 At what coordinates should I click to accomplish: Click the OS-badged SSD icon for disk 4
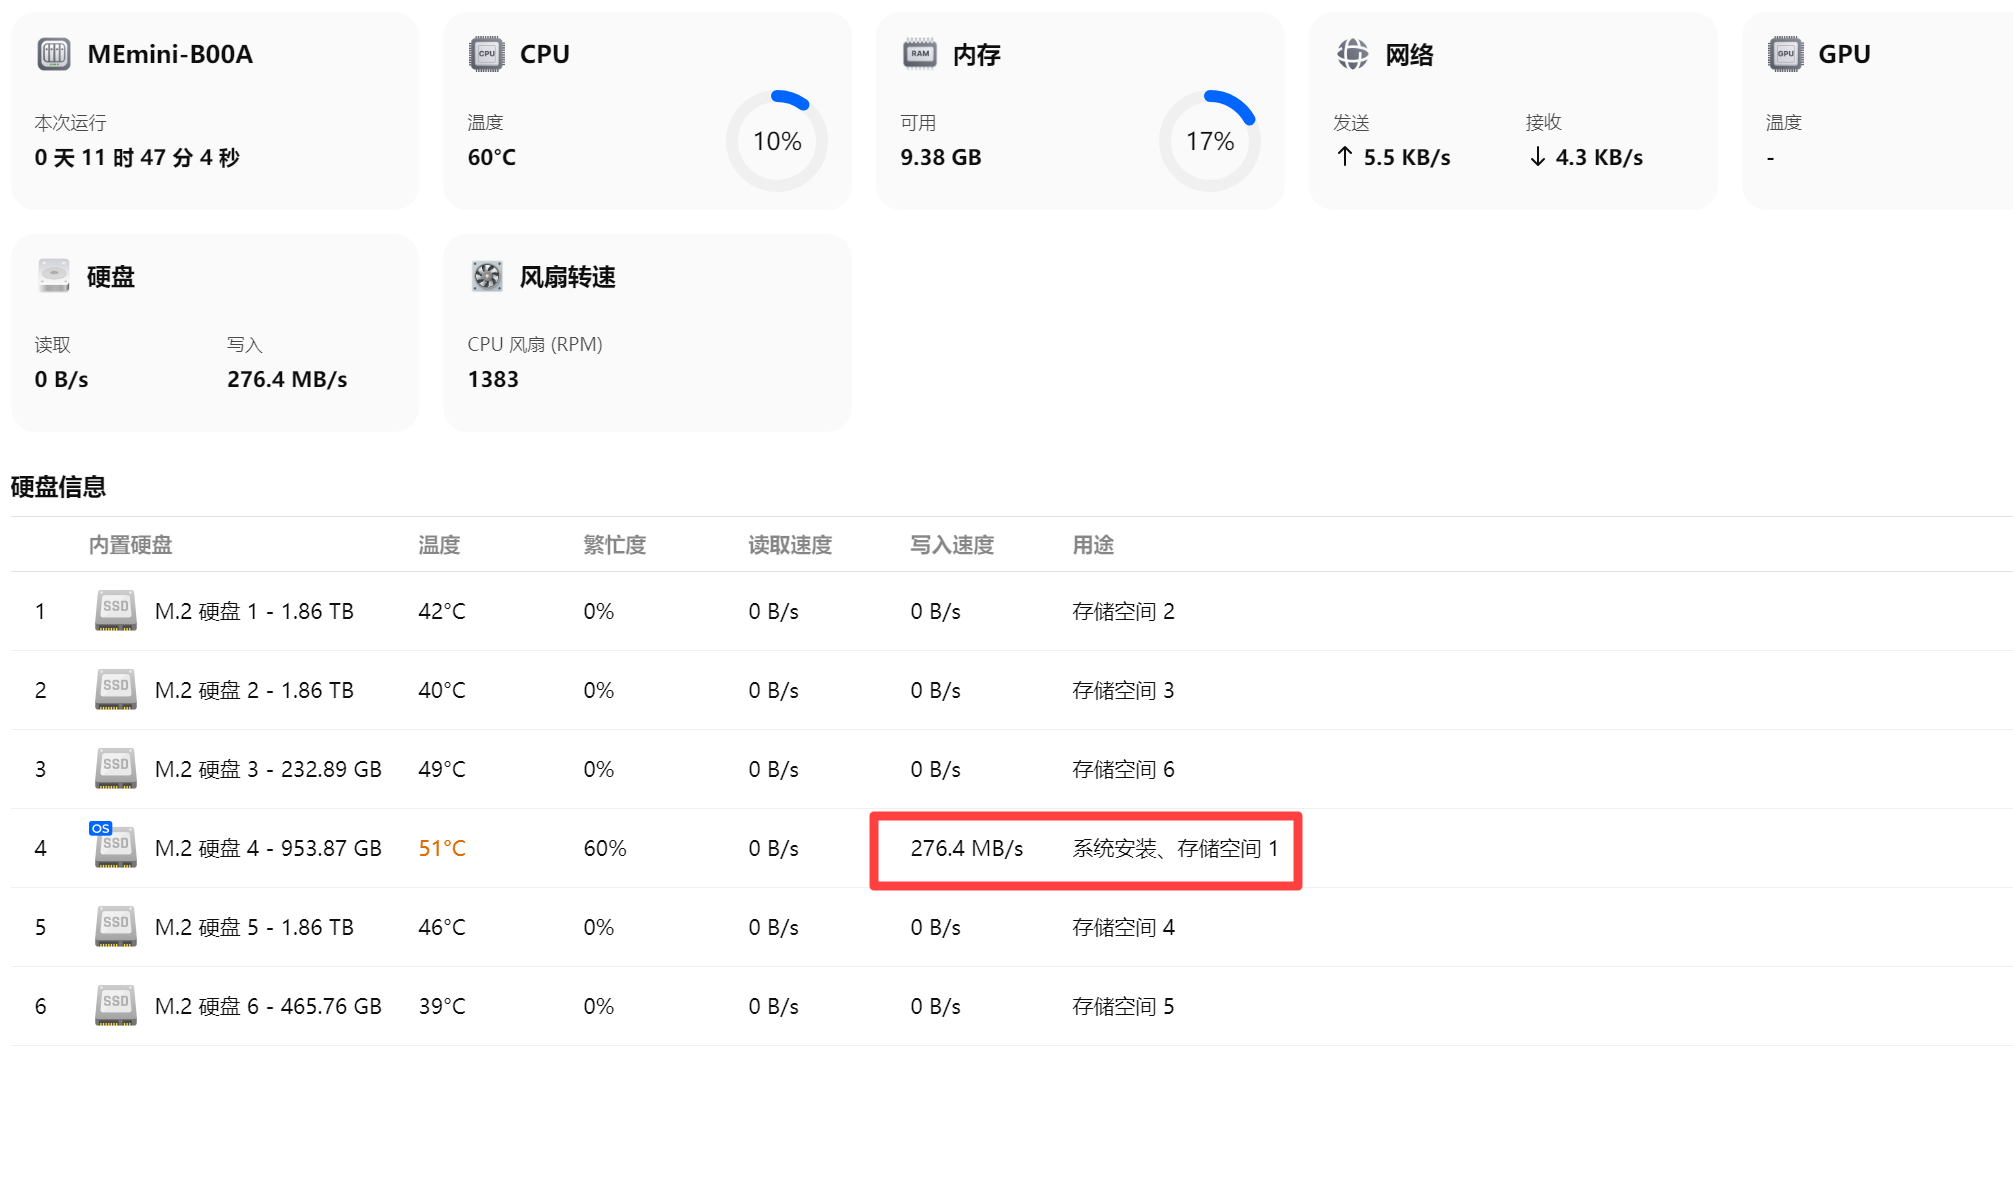tap(115, 846)
